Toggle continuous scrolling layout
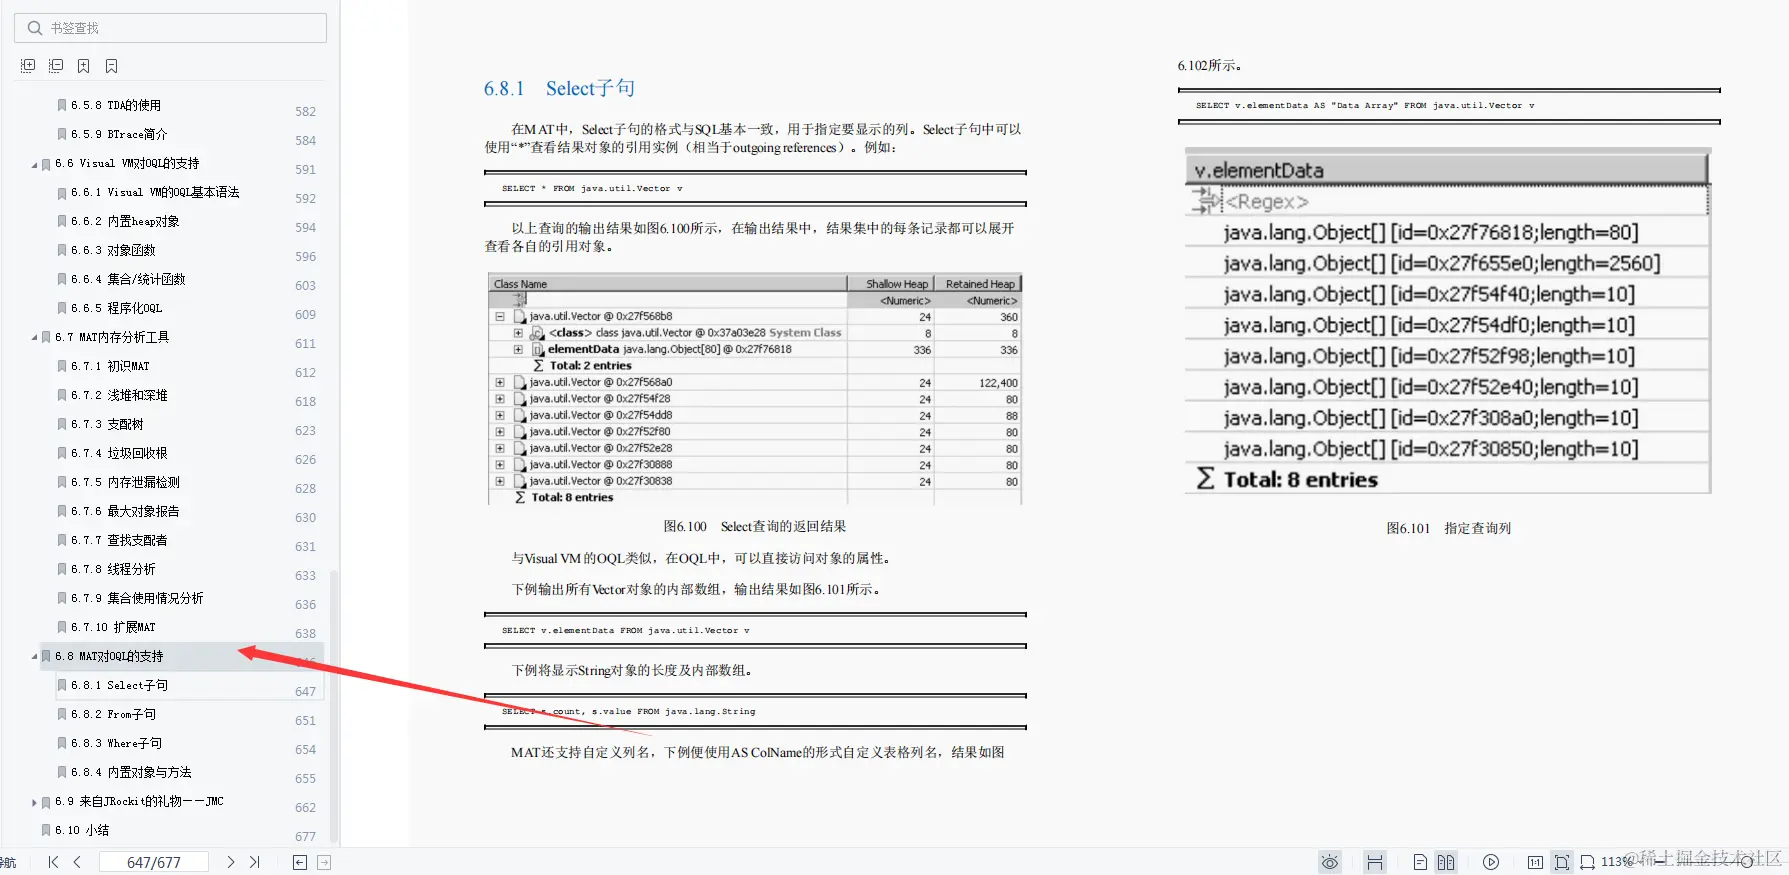This screenshot has height=875, width=1789. pos(1375,862)
